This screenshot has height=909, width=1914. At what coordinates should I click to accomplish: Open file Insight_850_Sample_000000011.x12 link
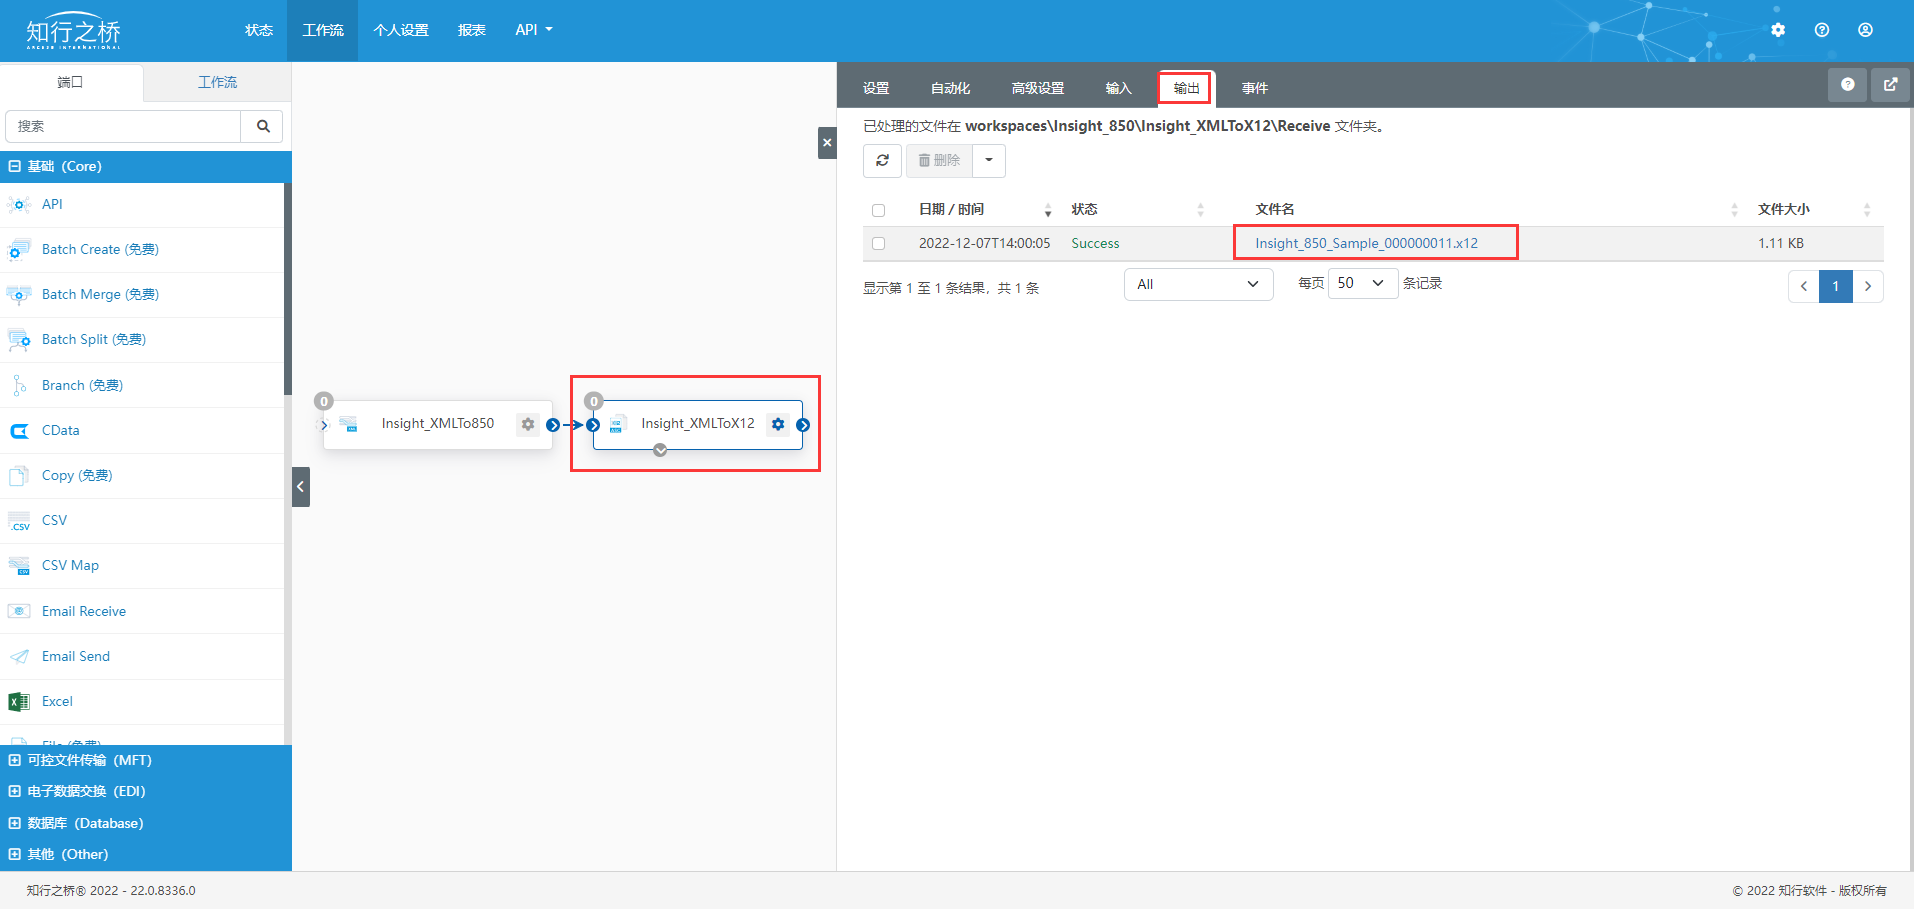pos(1366,243)
